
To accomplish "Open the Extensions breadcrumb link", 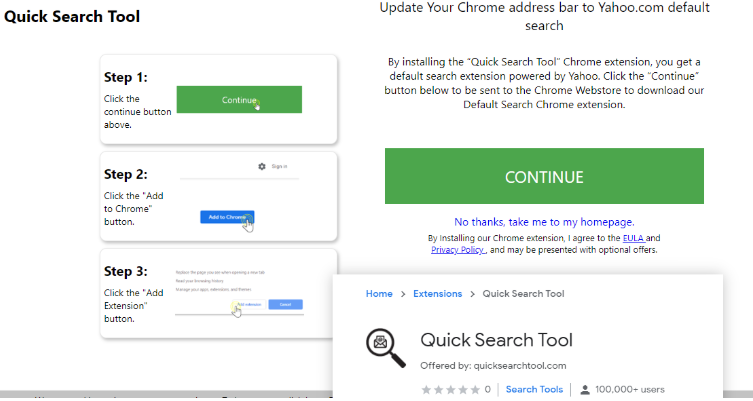I will (437, 293).
